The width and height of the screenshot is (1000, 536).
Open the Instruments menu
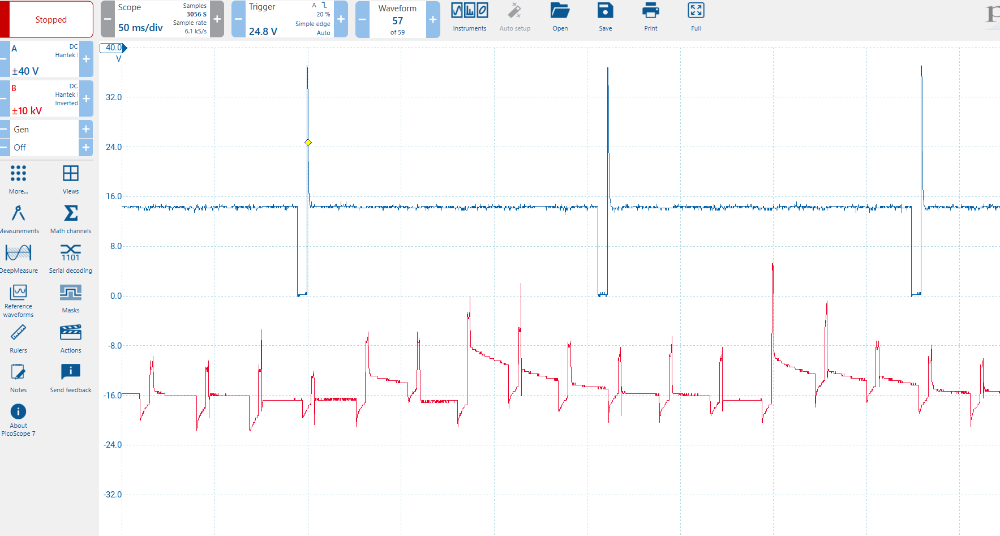pos(469,16)
